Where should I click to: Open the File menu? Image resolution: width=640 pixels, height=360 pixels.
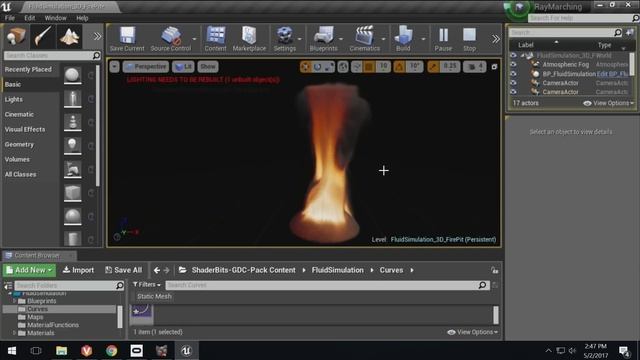(9, 18)
